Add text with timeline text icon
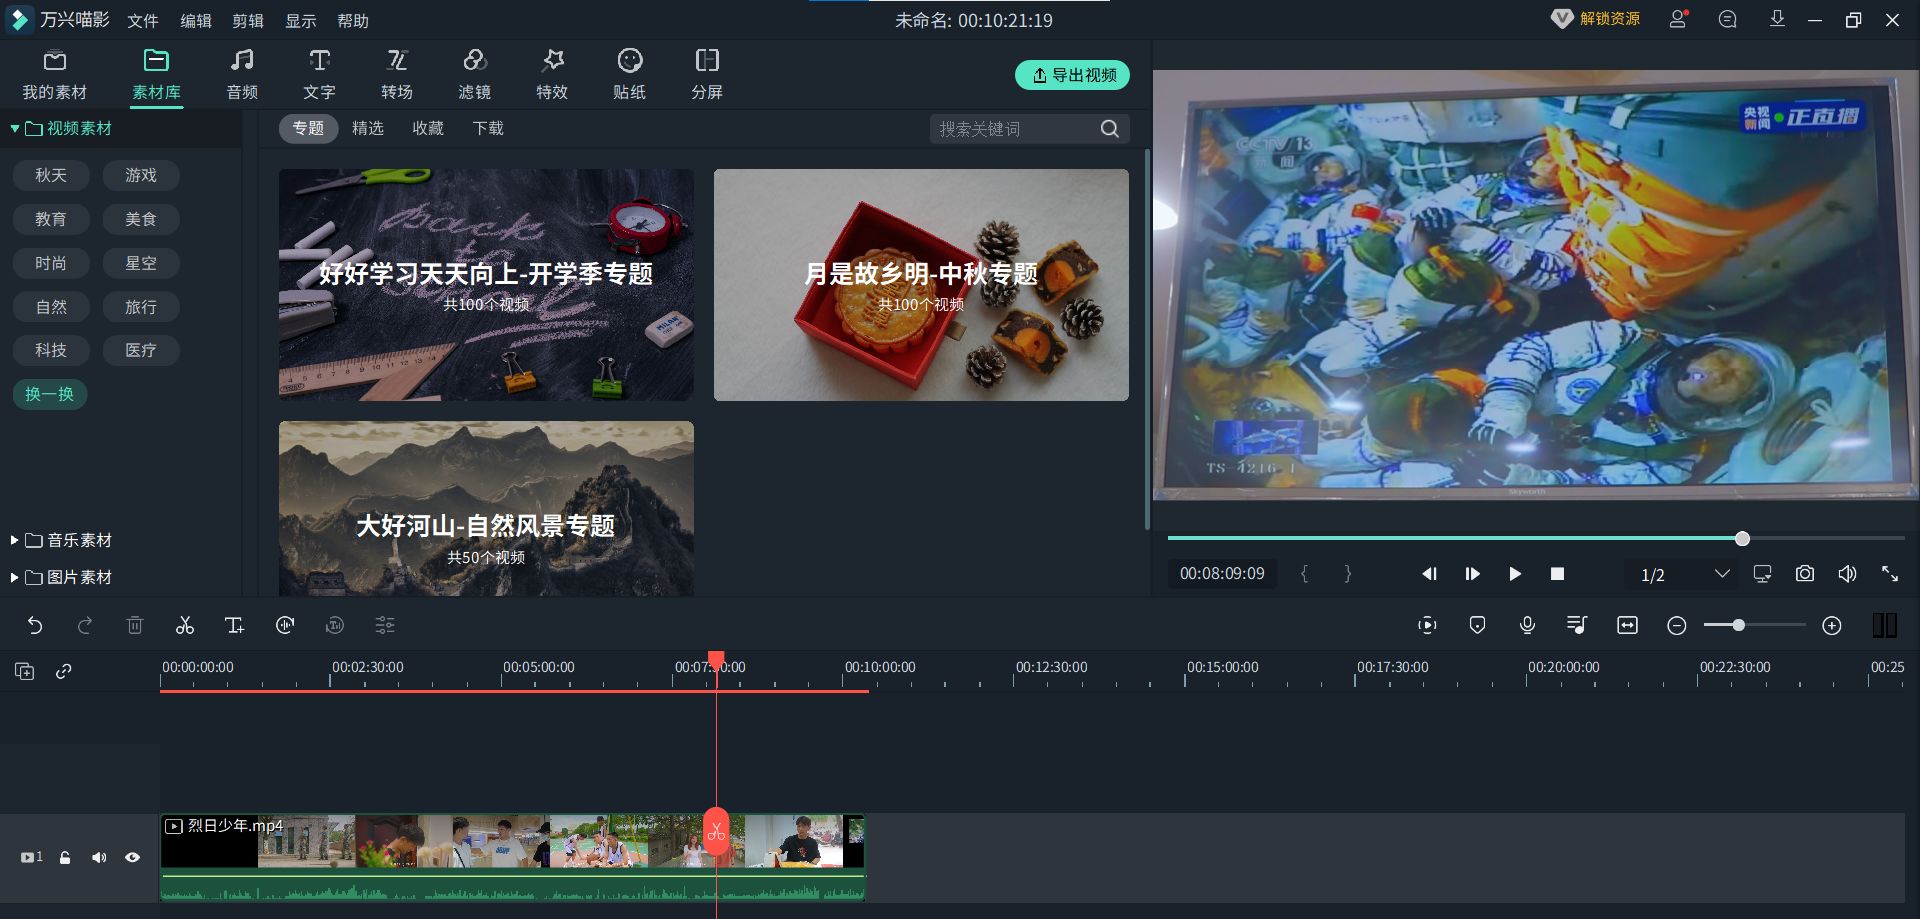Image resolution: width=1920 pixels, height=919 pixels. coord(235,626)
